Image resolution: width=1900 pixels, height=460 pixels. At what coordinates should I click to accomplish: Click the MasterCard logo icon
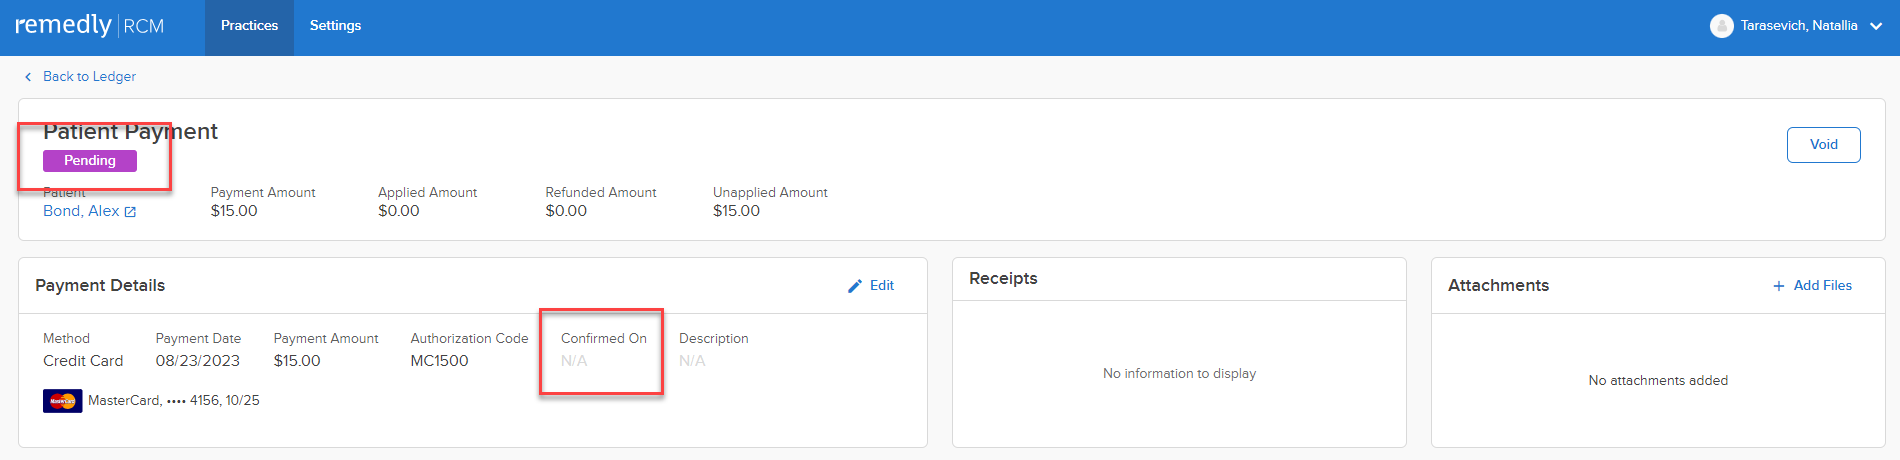click(x=62, y=401)
